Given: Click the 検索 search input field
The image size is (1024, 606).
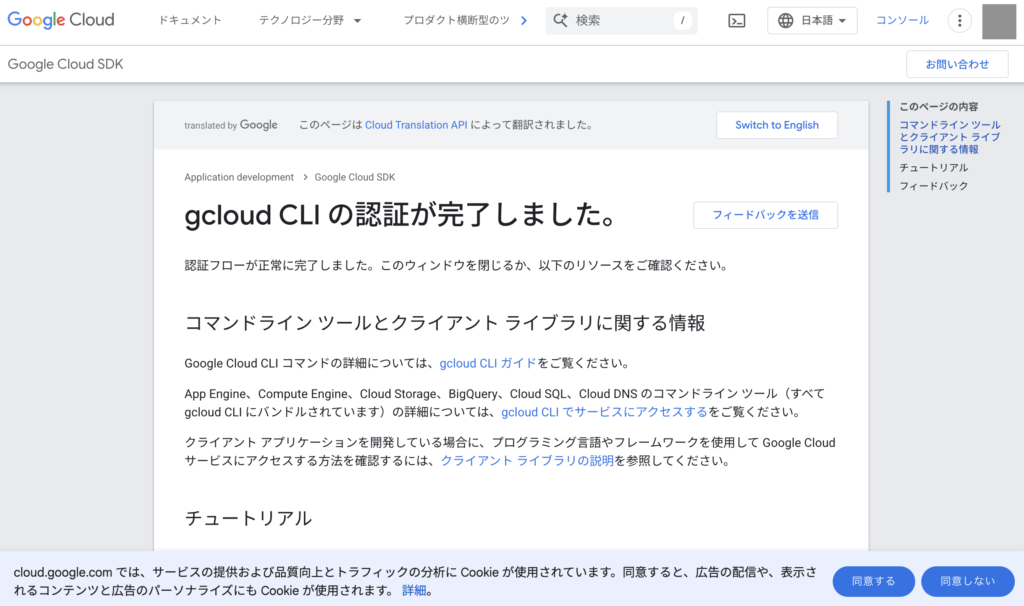Looking at the screenshot, I should [620, 21].
